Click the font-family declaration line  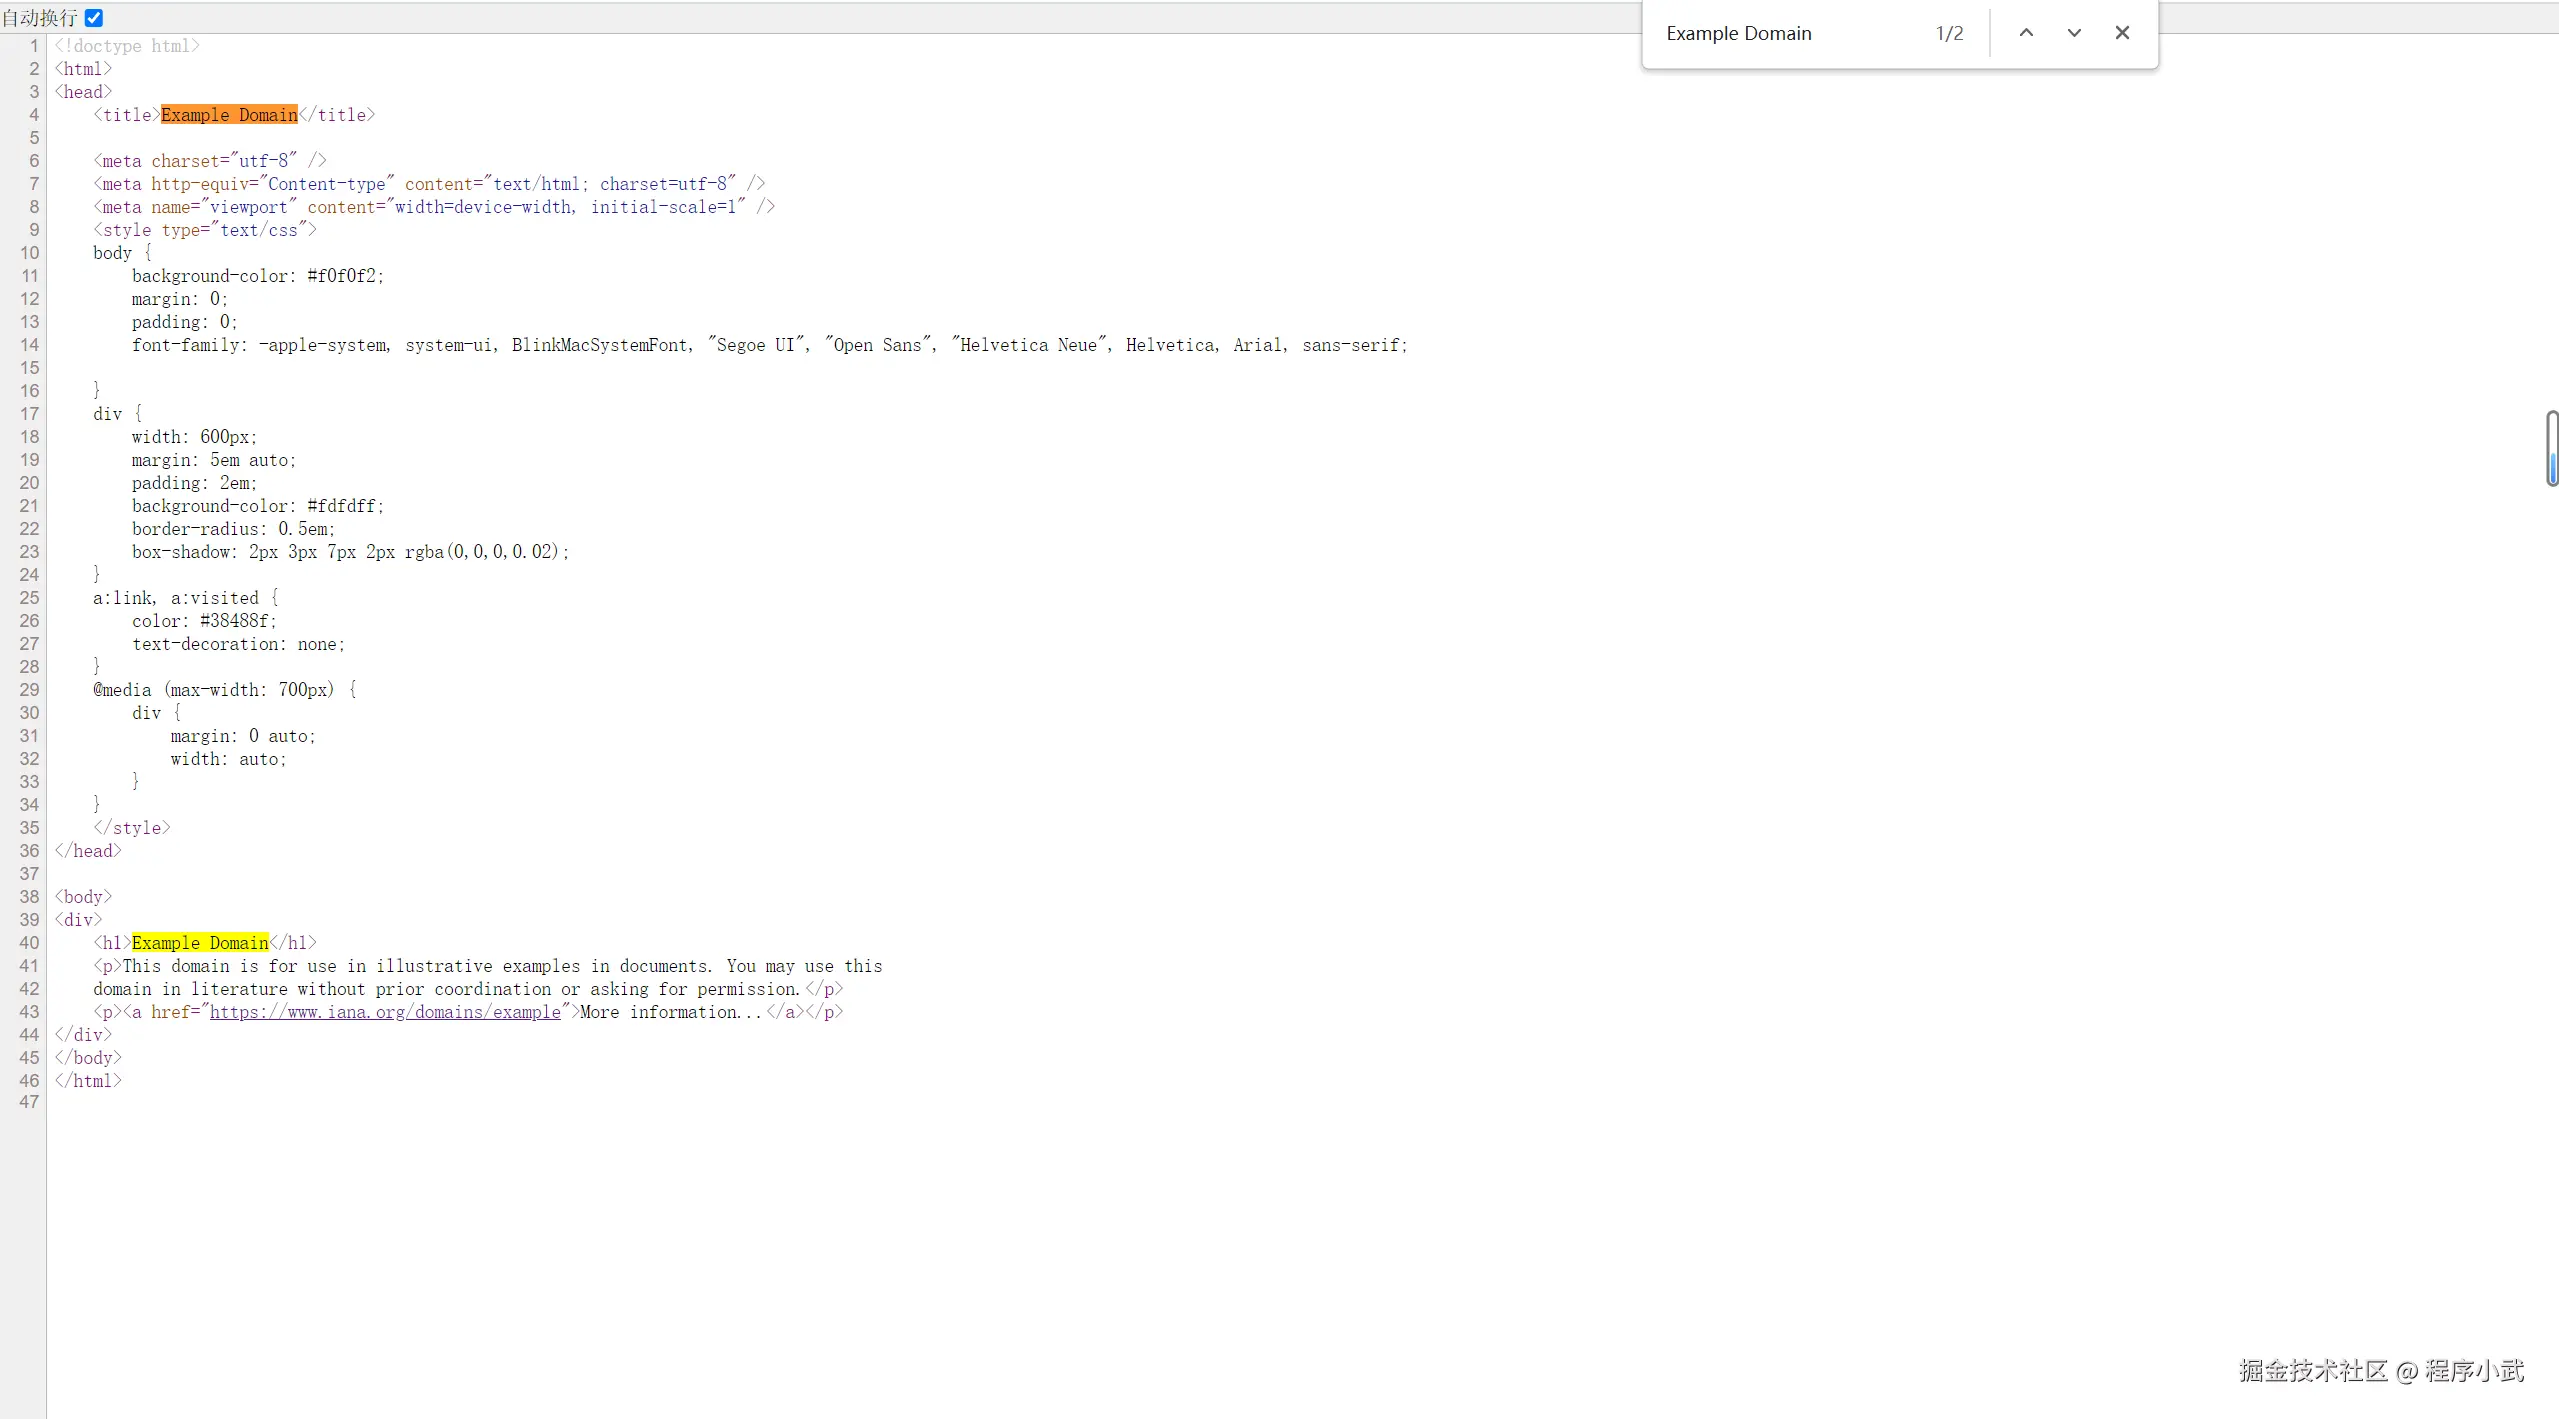tap(768, 345)
